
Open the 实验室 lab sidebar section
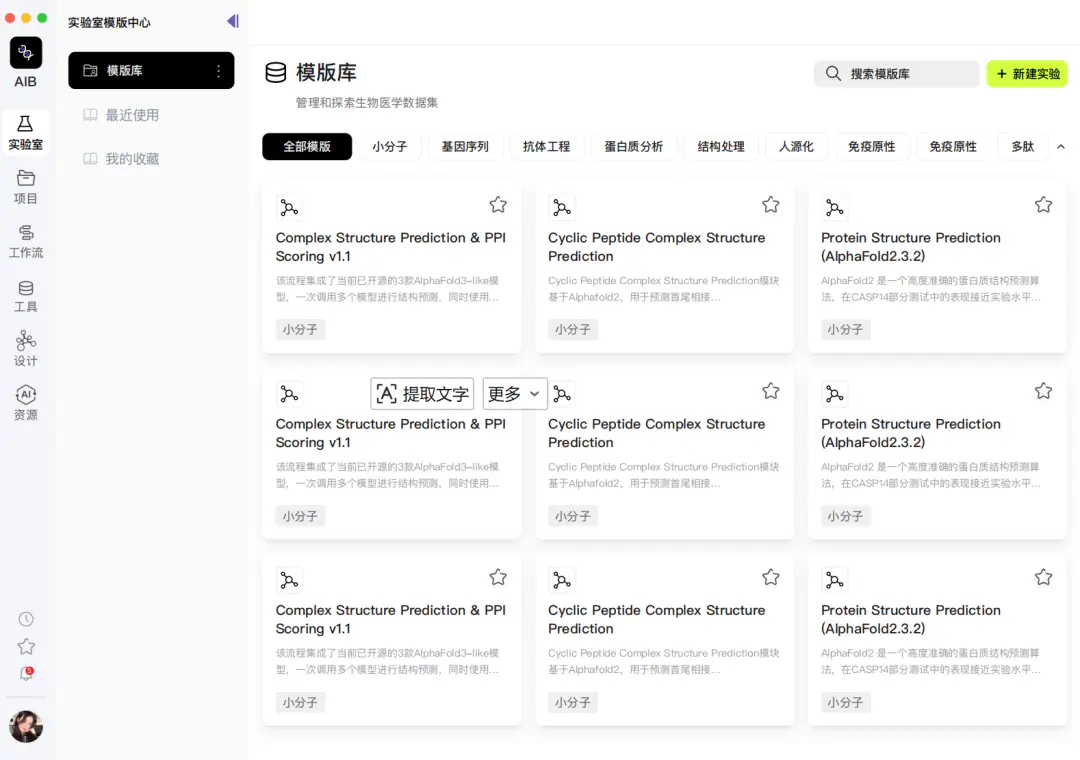[x=25, y=132]
